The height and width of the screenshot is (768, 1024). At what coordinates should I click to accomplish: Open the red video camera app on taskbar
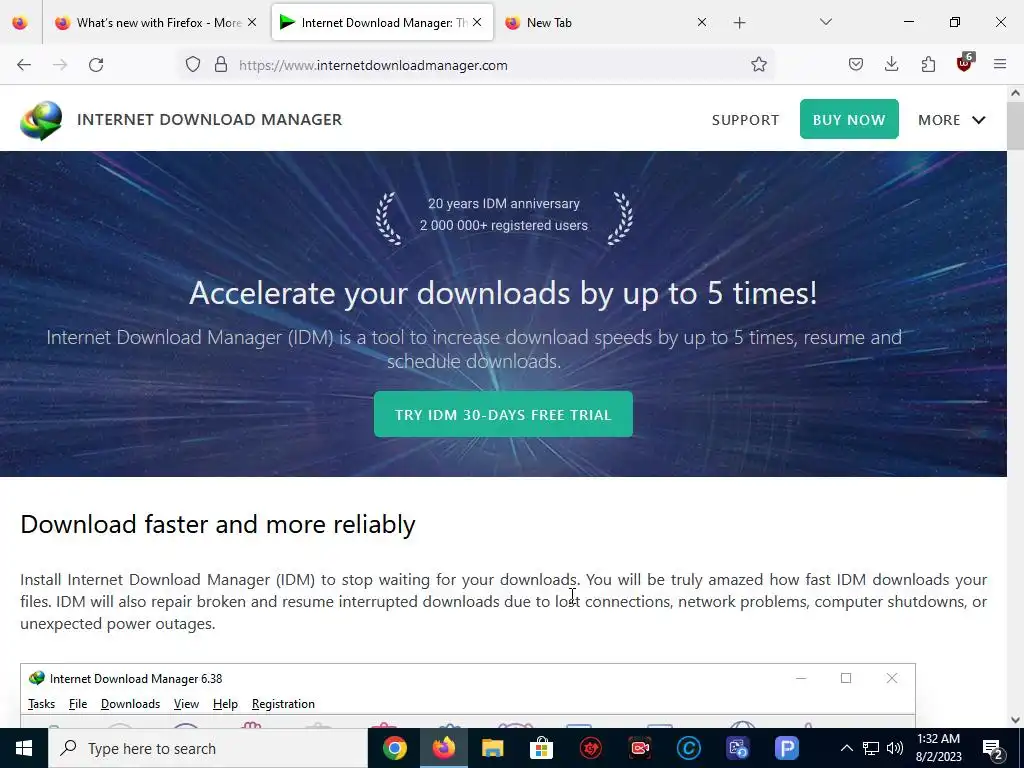(639, 748)
